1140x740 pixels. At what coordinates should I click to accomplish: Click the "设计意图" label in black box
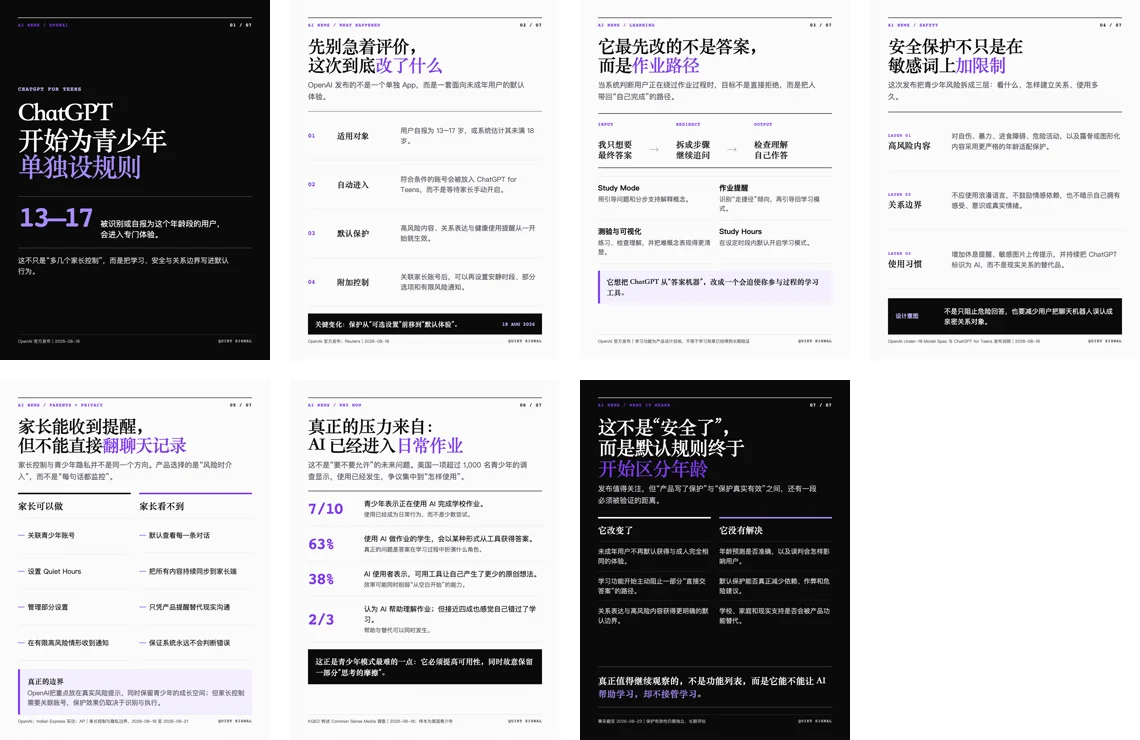(x=907, y=316)
